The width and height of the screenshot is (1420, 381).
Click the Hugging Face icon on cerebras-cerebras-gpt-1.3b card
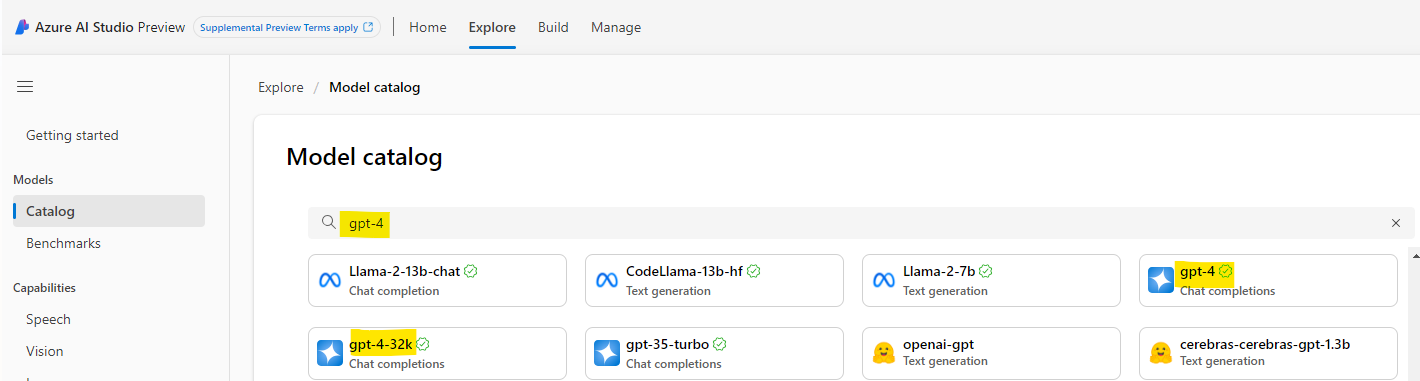click(1161, 353)
